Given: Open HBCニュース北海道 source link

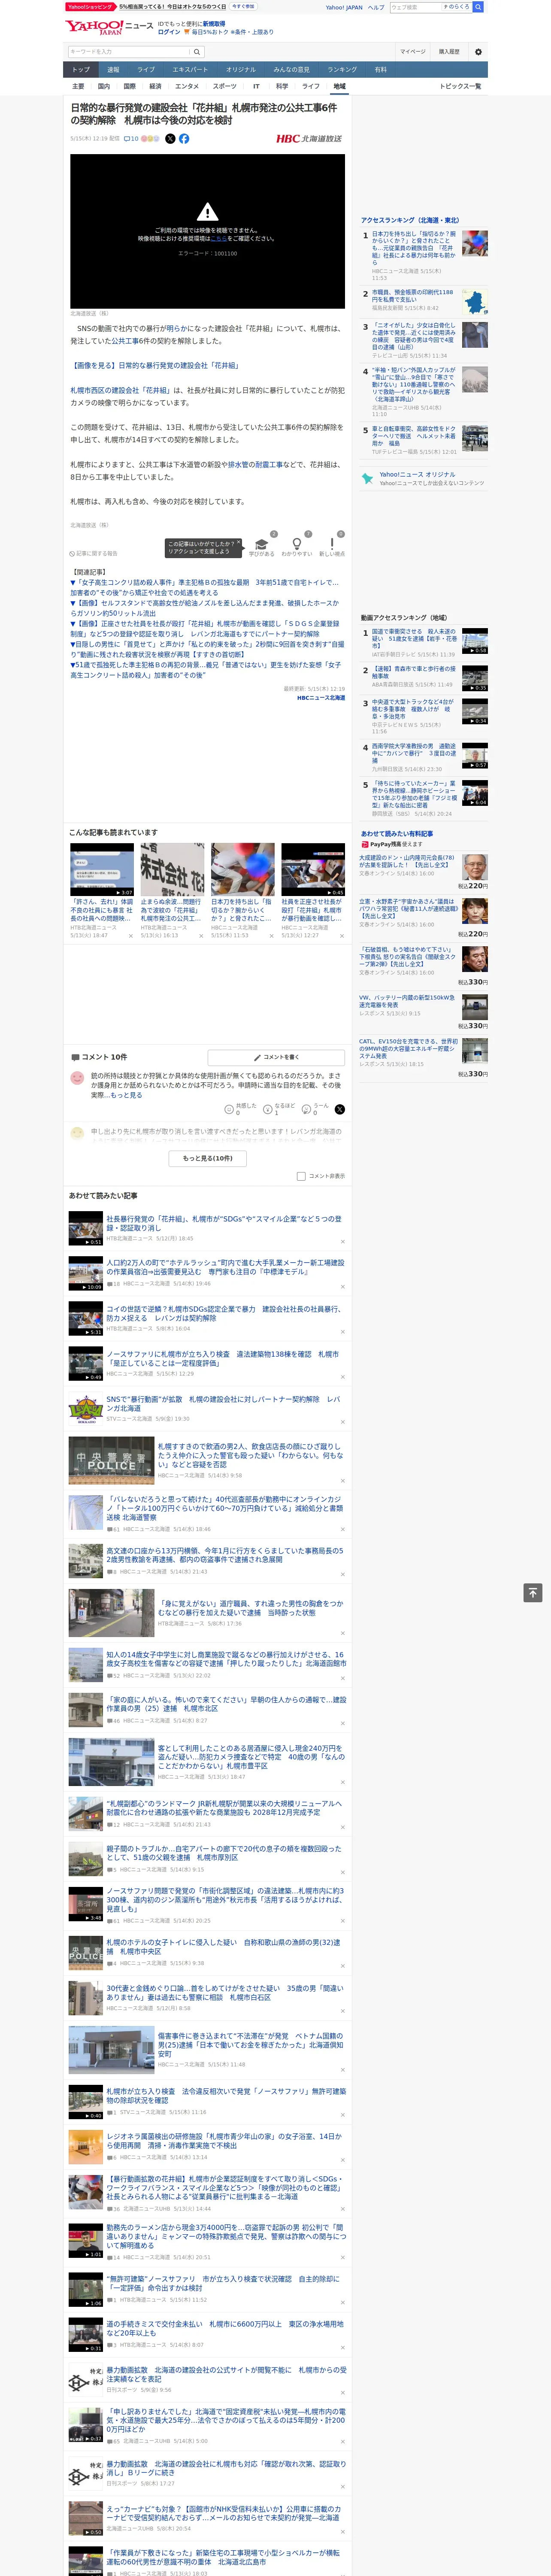Looking at the screenshot, I should pos(320,698).
